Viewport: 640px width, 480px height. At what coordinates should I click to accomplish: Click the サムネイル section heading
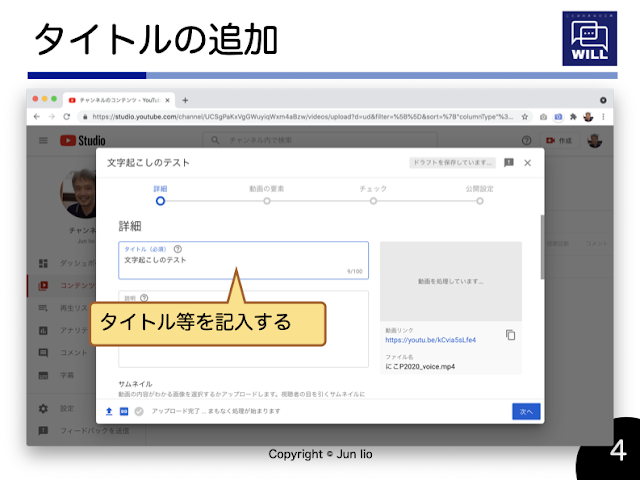pyautogui.click(x=135, y=384)
